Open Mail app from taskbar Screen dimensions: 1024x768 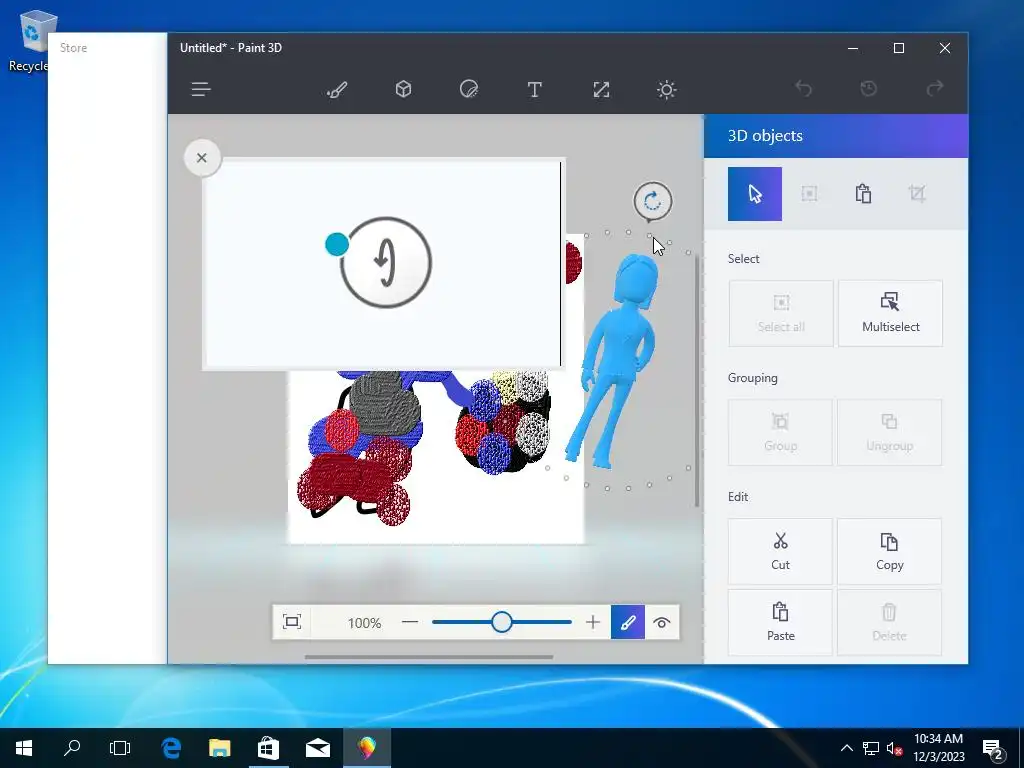point(317,748)
